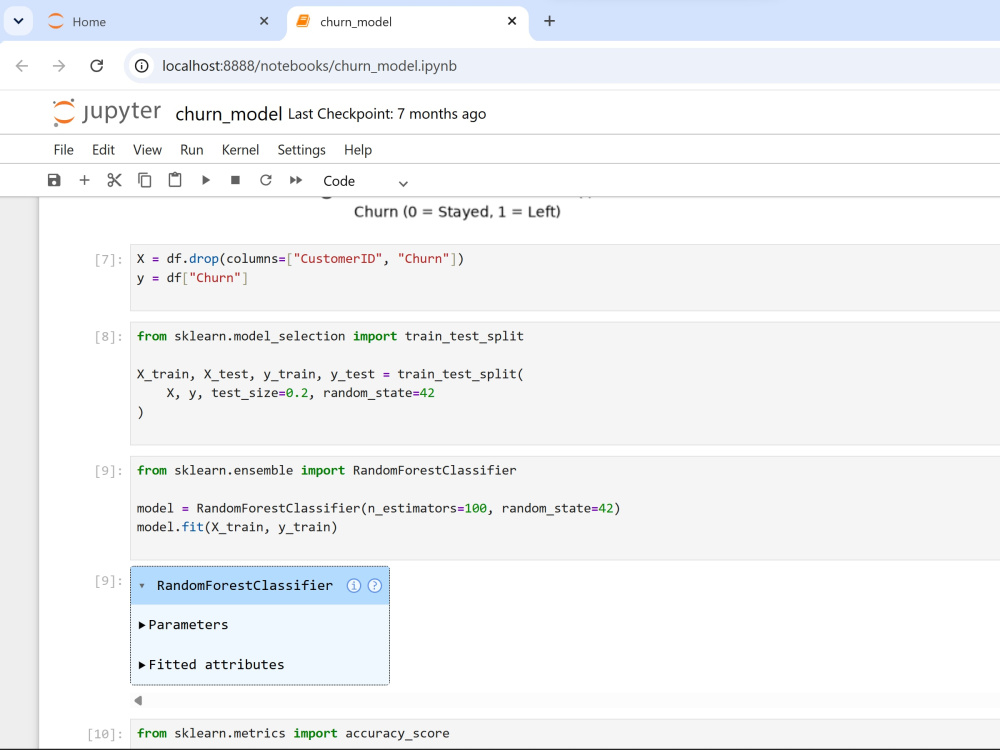Click the output scroll-left arrow
Screen dimensions: 1000x750
[138, 700]
